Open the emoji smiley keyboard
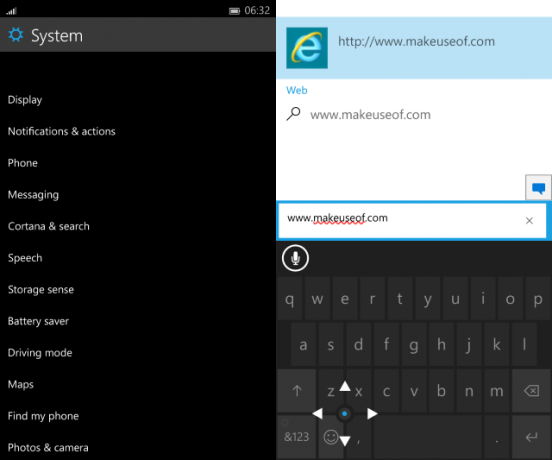The width and height of the screenshot is (552, 460). [331, 437]
